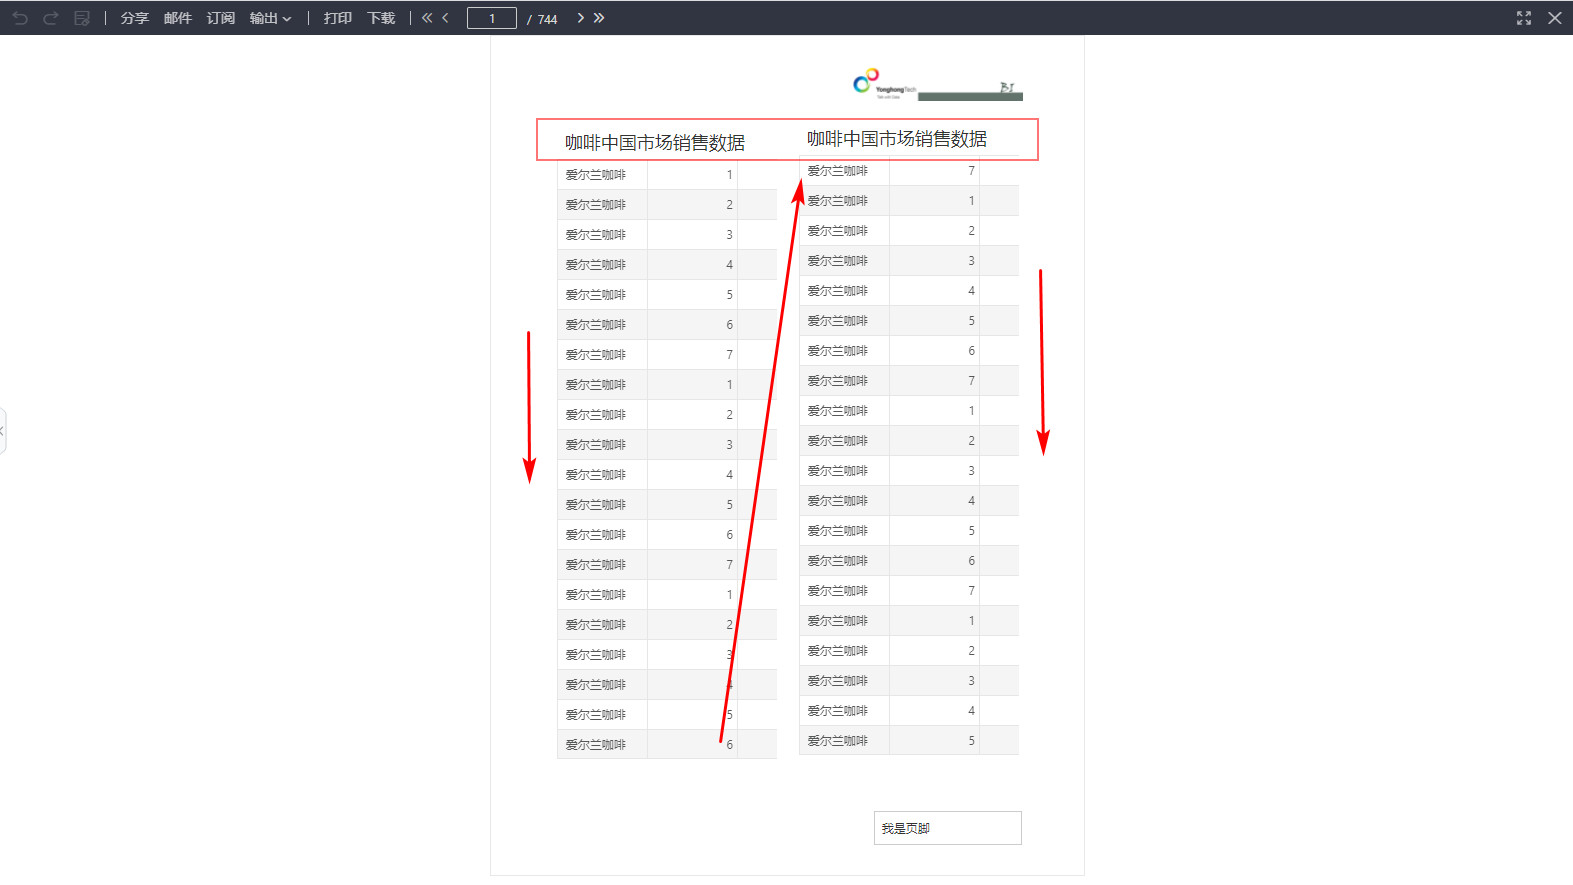Click last 爱尔兰咖啡 cell in right table
The image size is (1573, 885).
pyautogui.click(x=844, y=741)
